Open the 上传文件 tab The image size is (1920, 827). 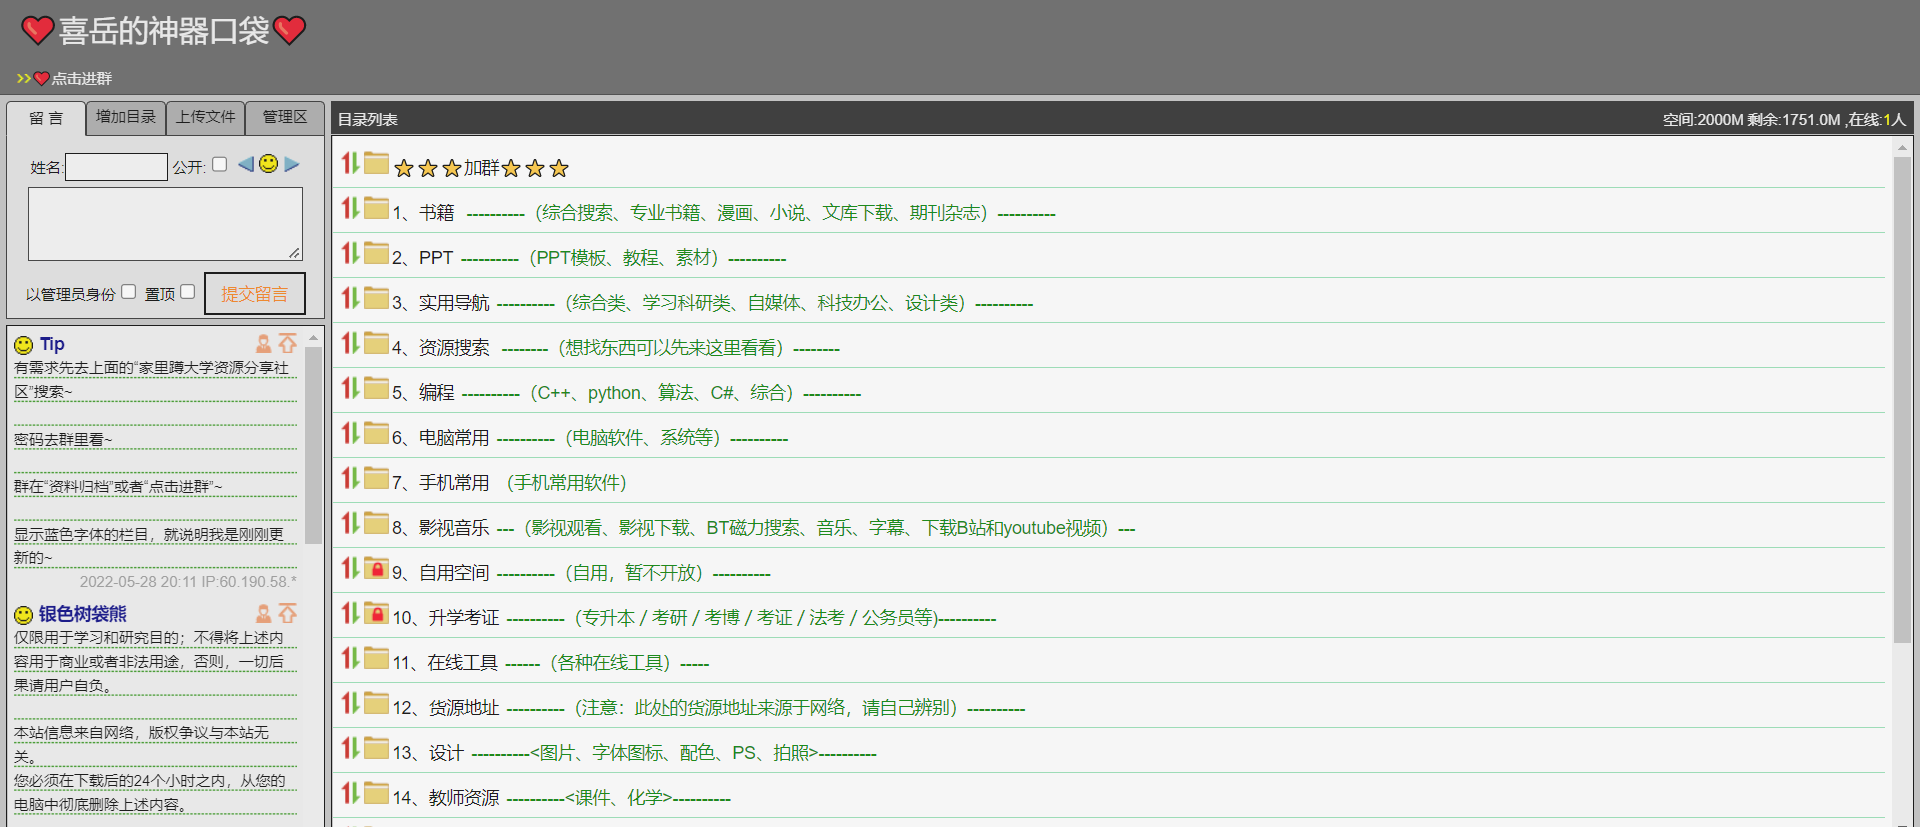pyautogui.click(x=206, y=117)
